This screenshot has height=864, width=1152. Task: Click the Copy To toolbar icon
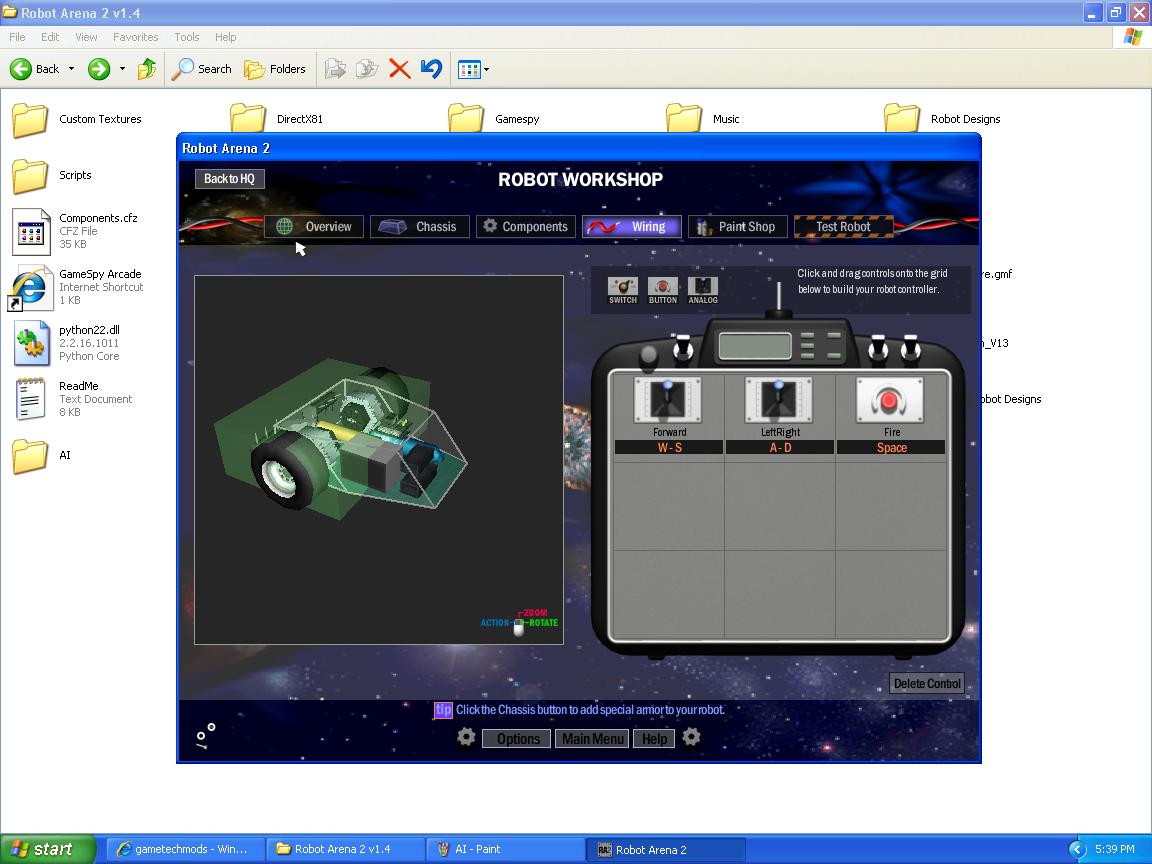tap(367, 69)
